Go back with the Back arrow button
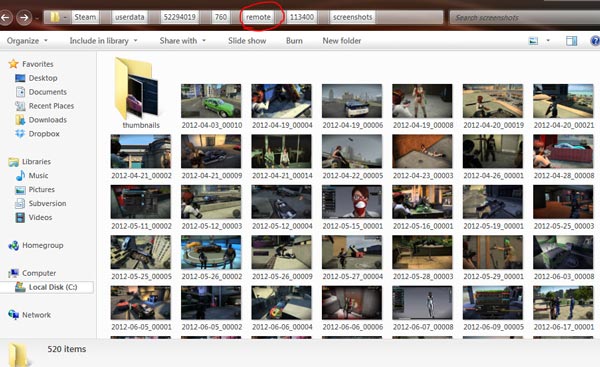 click(x=5, y=18)
